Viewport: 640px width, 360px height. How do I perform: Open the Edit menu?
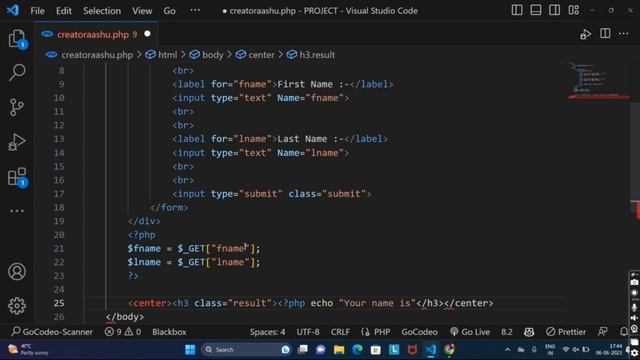pos(64,11)
